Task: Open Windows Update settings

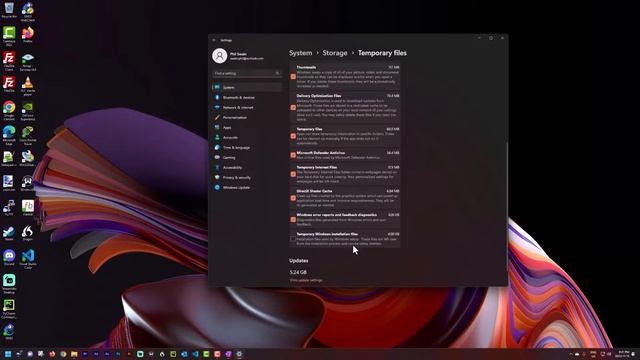Action: coord(247,187)
